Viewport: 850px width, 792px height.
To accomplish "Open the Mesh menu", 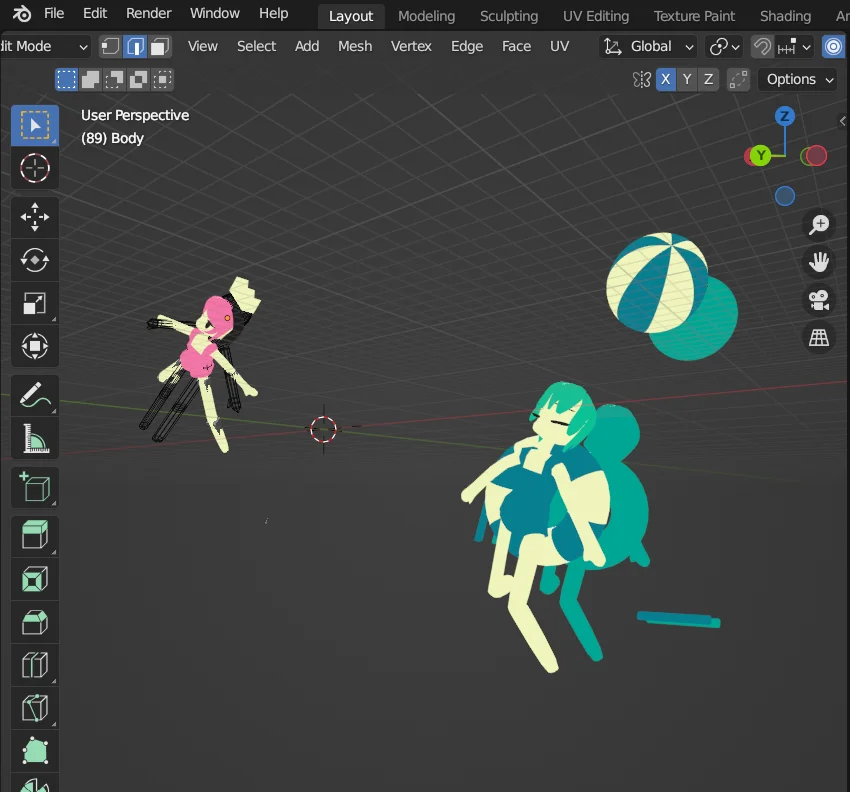I will pyautogui.click(x=354, y=46).
